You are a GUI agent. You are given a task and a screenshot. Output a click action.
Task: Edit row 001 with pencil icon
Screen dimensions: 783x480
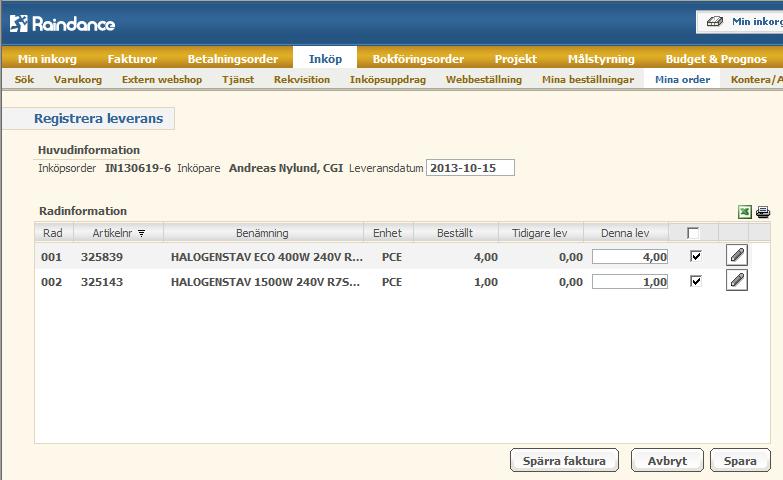(737, 255)
